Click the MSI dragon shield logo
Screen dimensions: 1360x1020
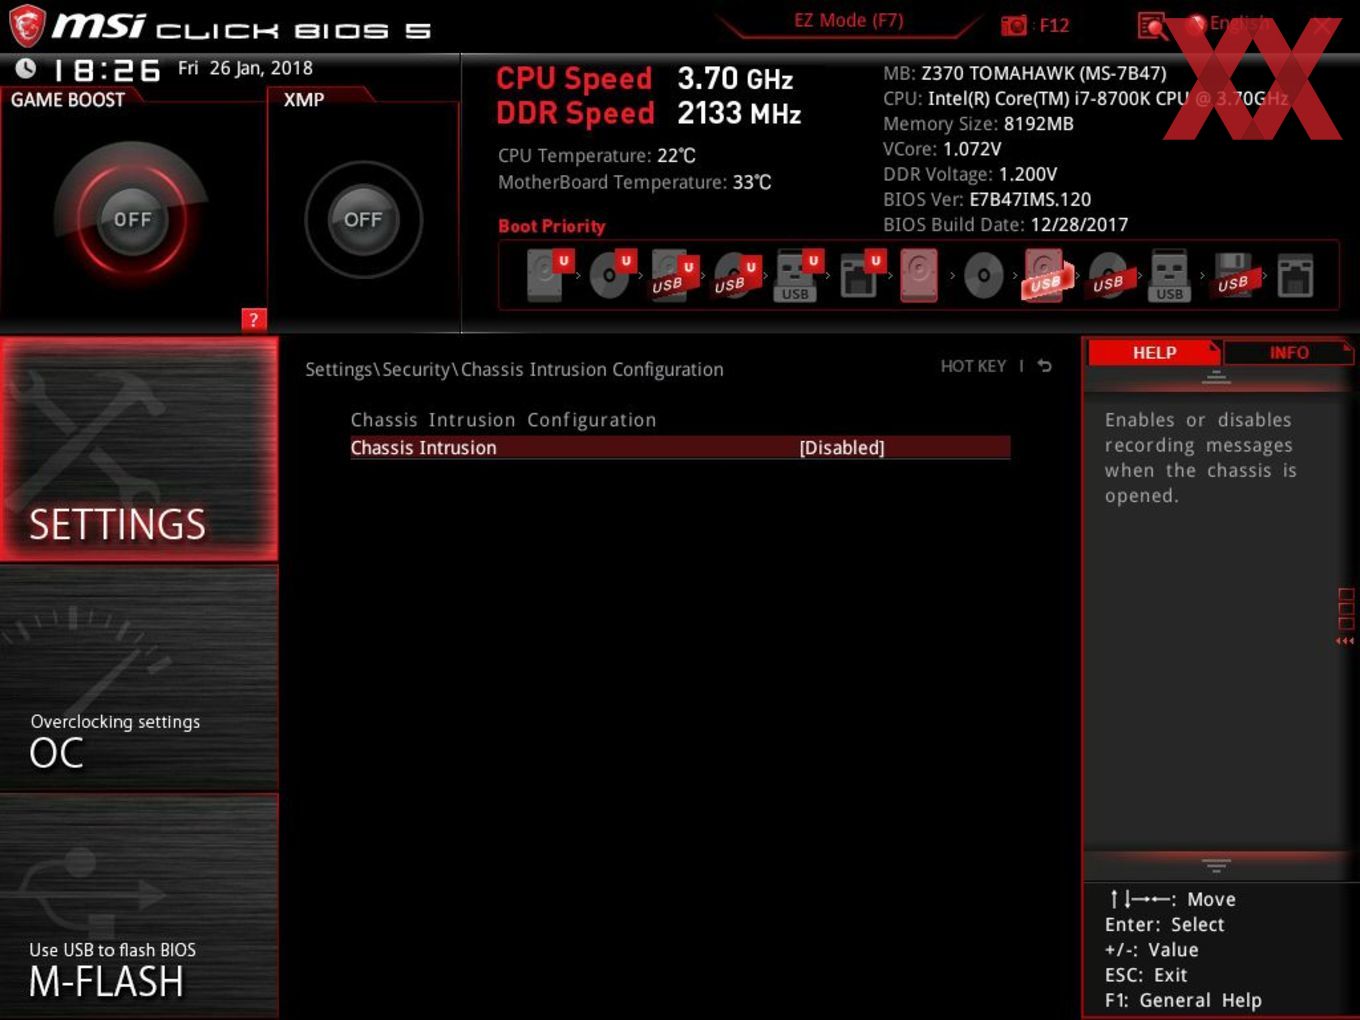click(27, 26)
